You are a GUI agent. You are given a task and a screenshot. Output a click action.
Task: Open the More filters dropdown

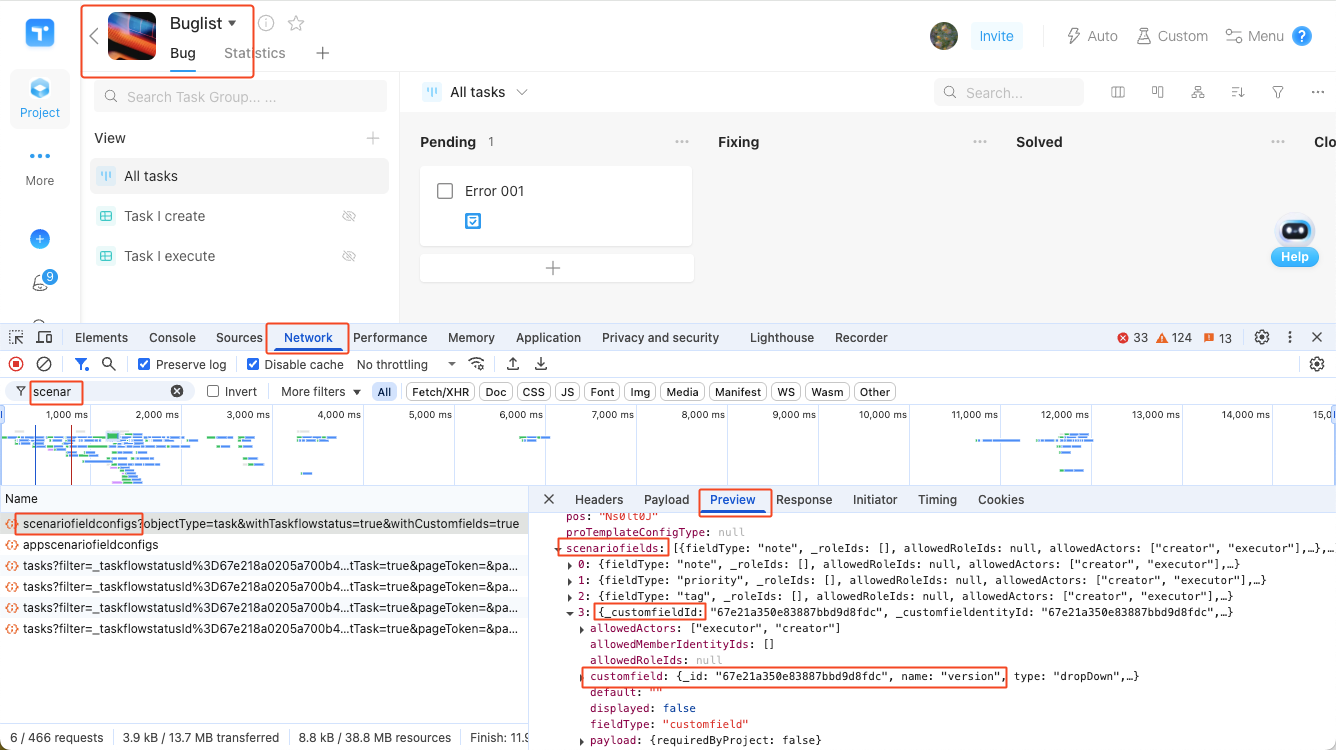321,392
